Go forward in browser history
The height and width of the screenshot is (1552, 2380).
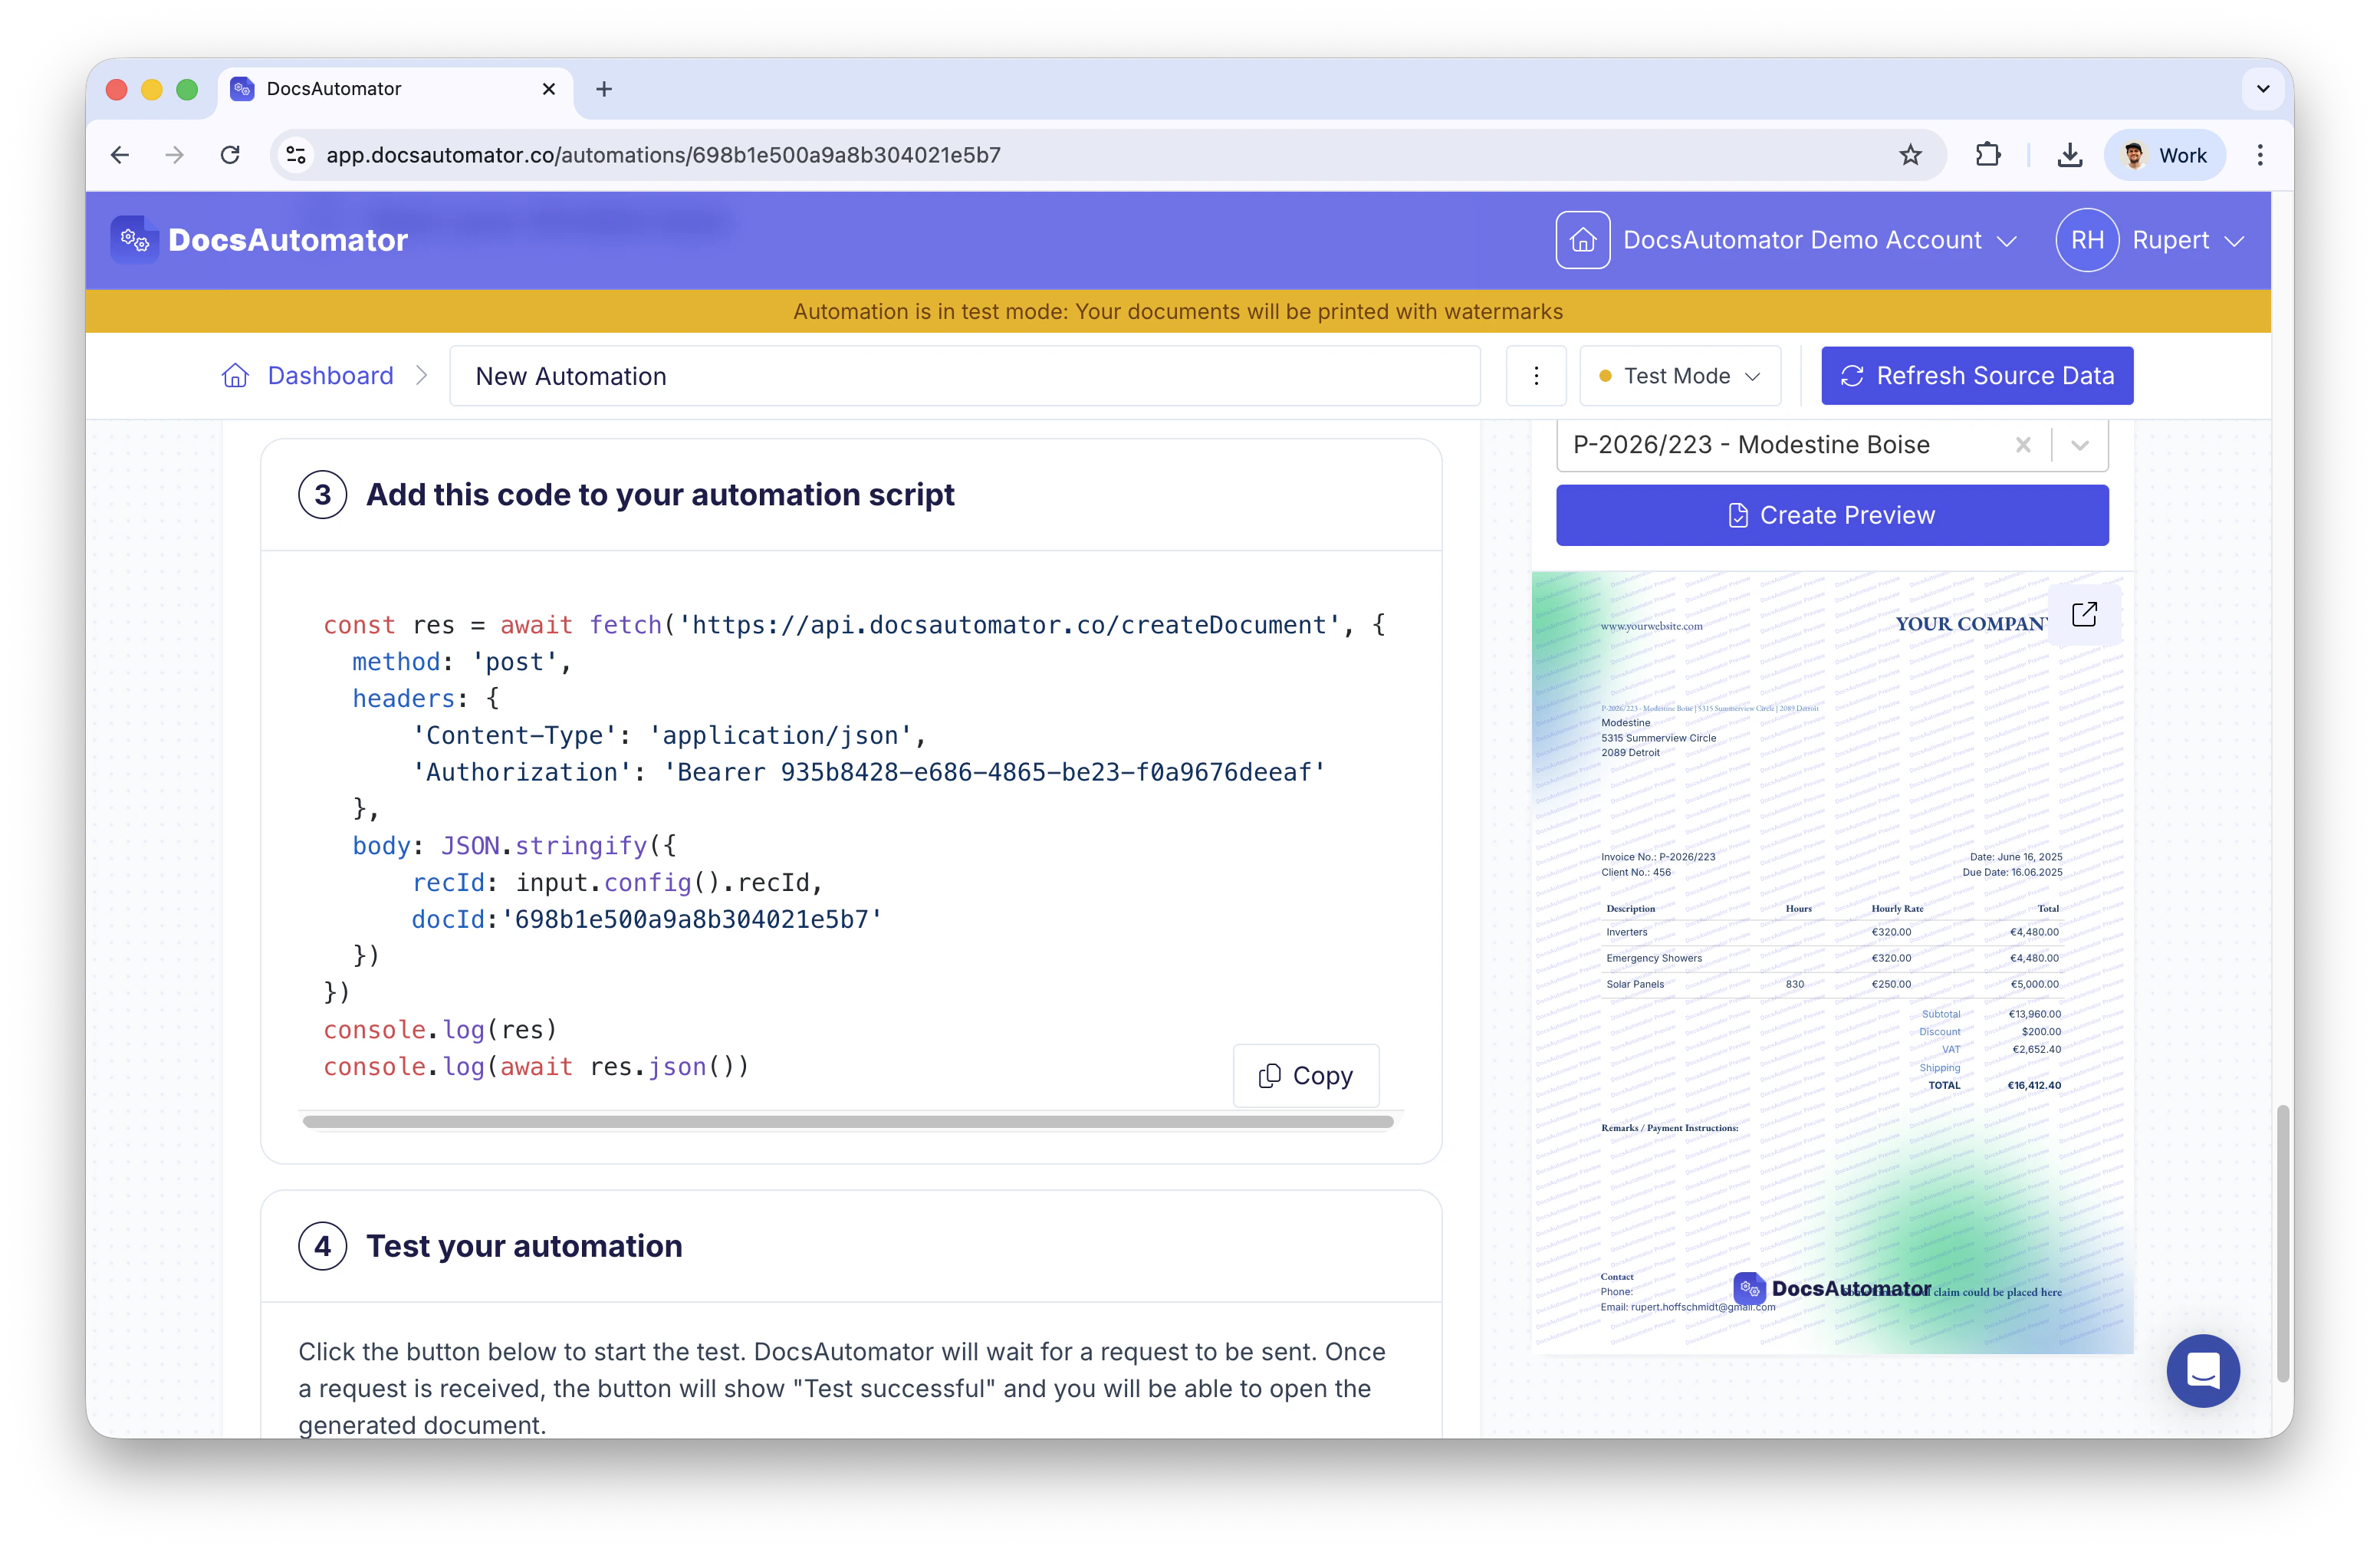tap(174, 155)
